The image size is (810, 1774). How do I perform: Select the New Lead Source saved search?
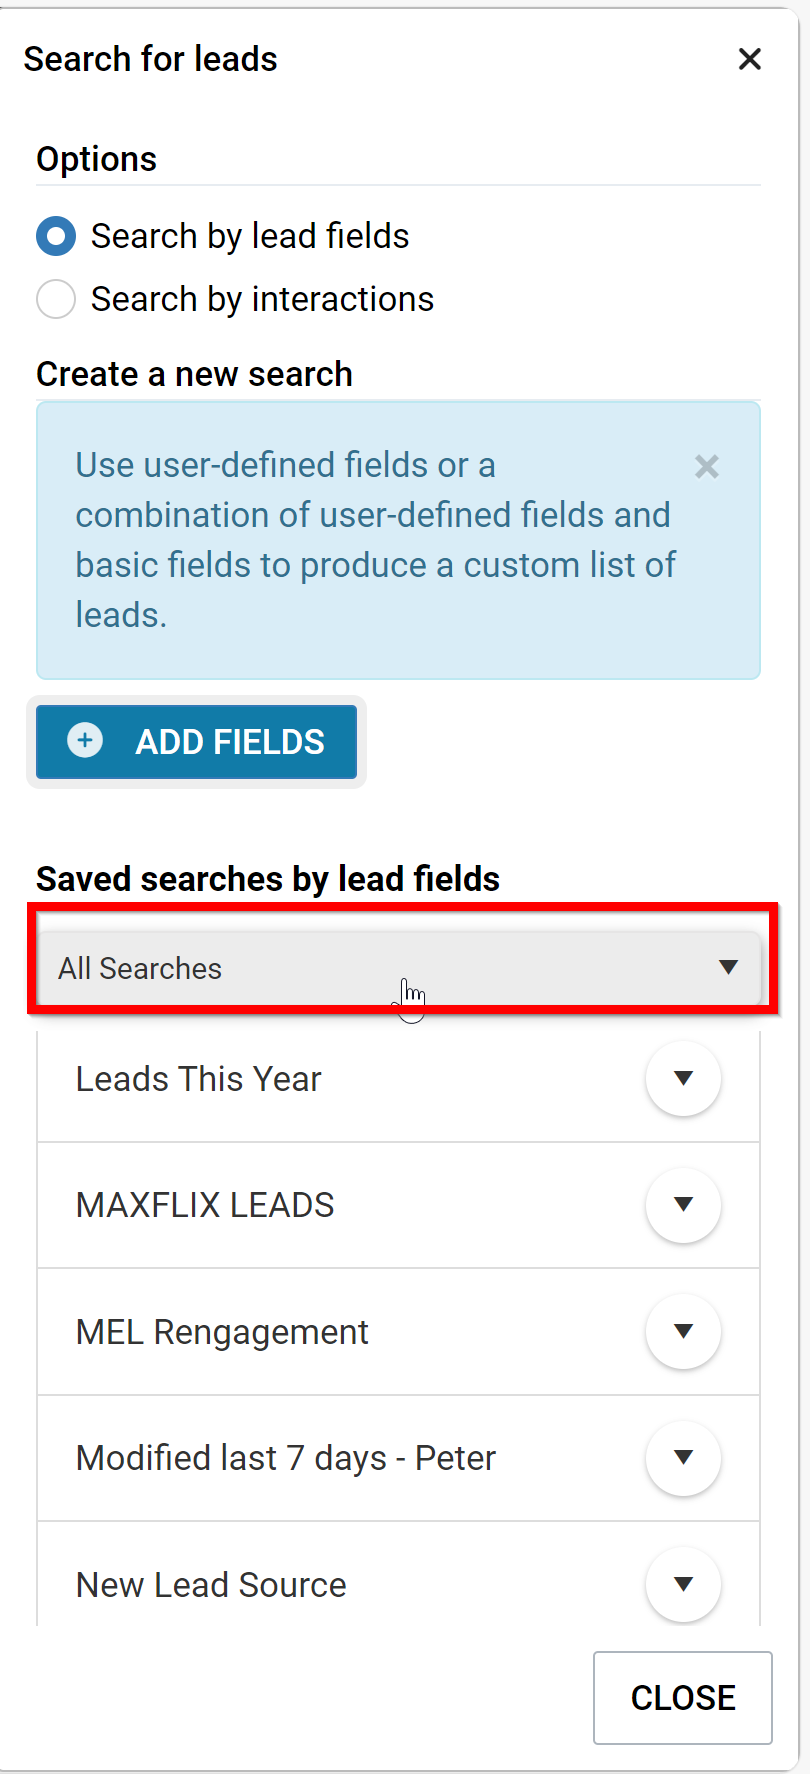point(210,1584)
